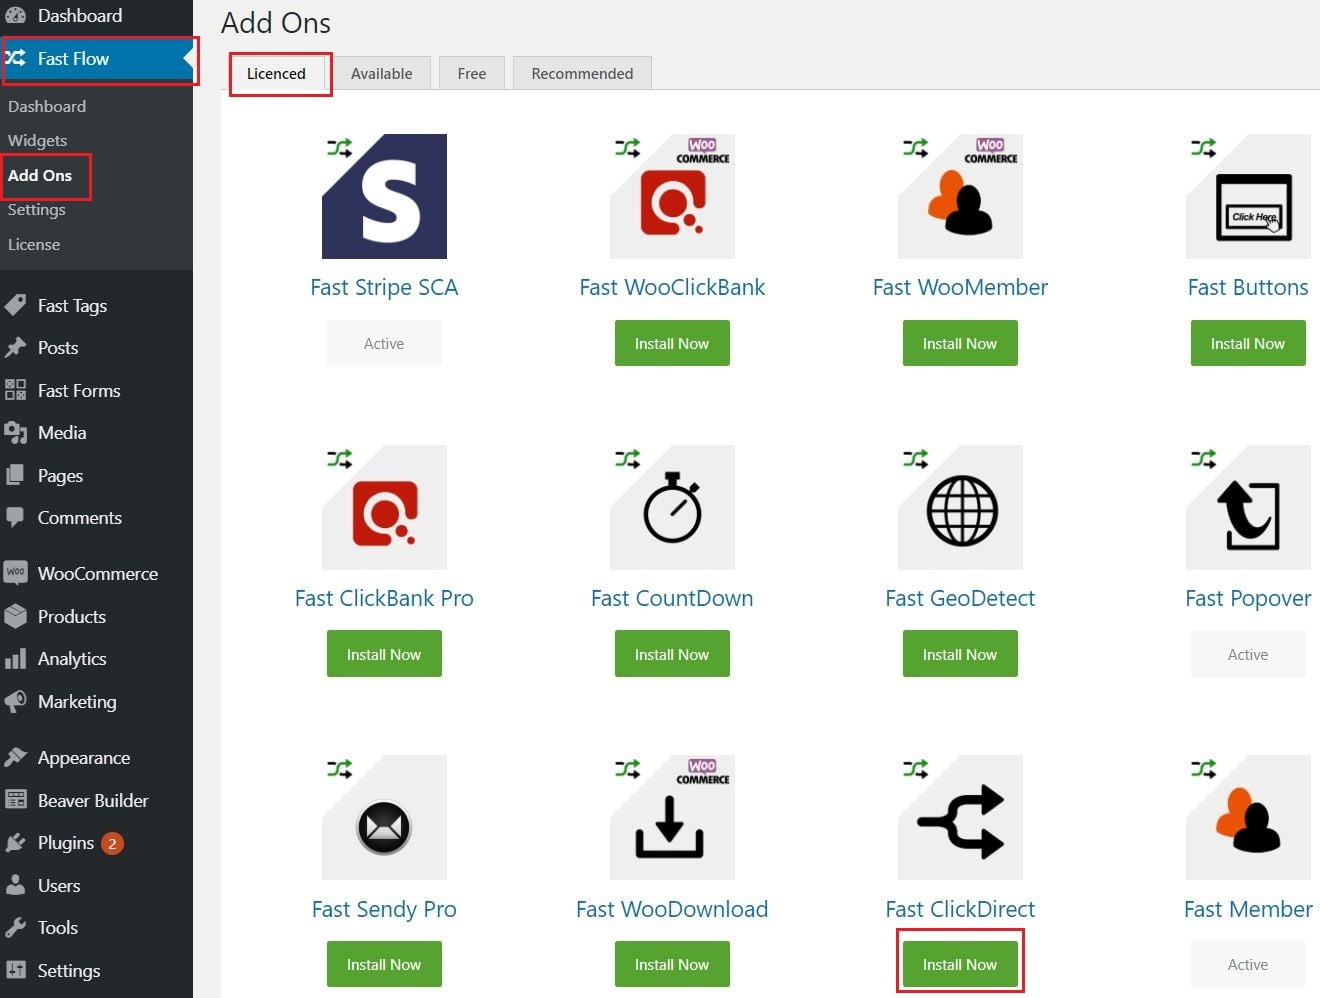
Task: Open the Fast ClickDirect title link
Action: pos(960,909)
